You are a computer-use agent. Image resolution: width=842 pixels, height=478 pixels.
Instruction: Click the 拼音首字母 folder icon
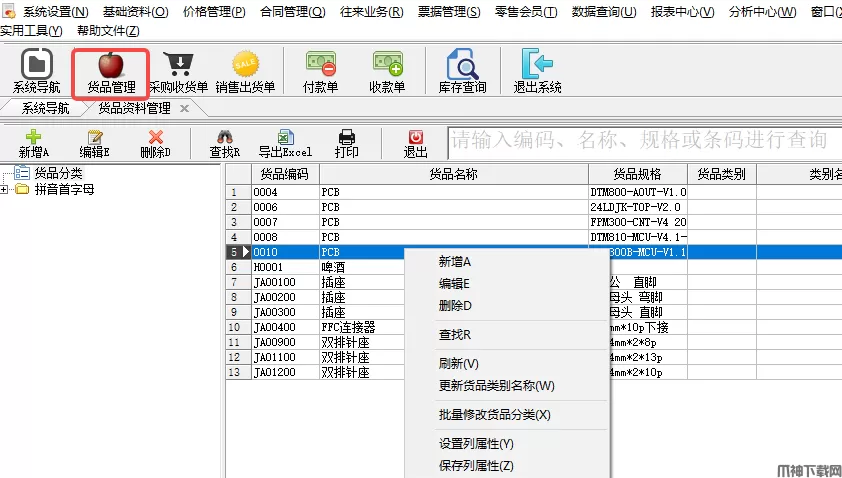click(x=22, y=189)
